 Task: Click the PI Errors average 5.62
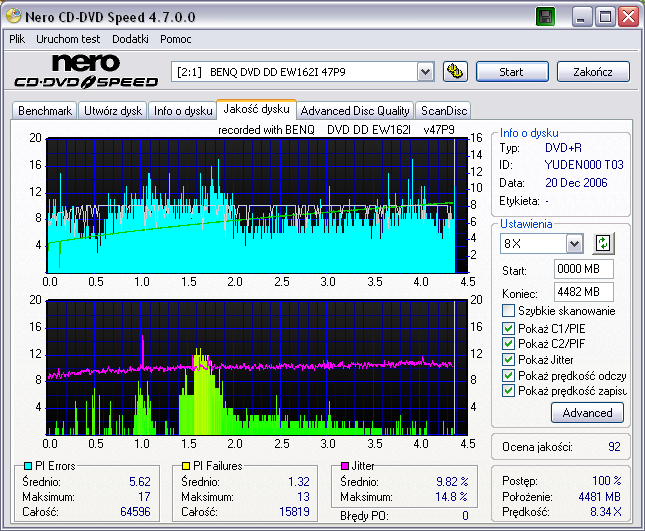[x=140, y=482]
